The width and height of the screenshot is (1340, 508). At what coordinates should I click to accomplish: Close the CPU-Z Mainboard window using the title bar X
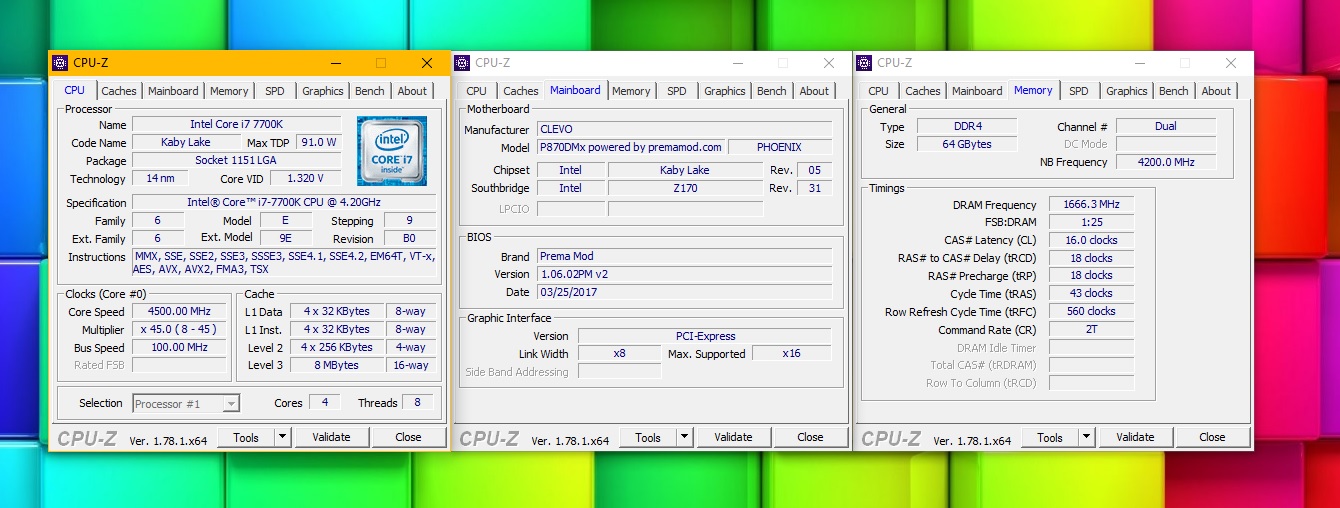(x=828, y=63)
